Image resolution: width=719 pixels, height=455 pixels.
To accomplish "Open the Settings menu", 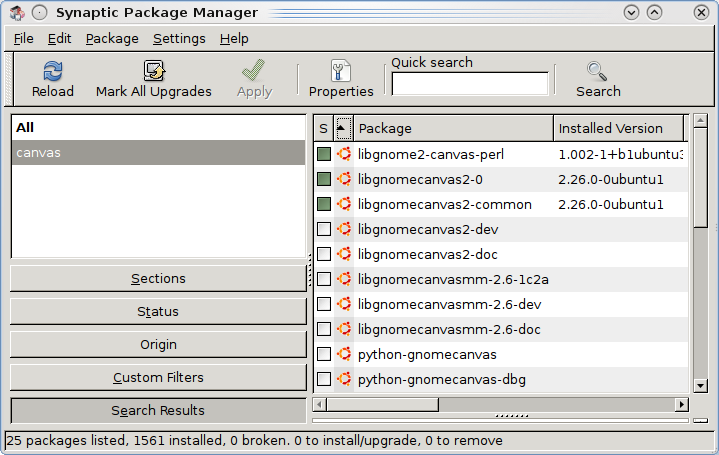I will click(x=179, y=39).
